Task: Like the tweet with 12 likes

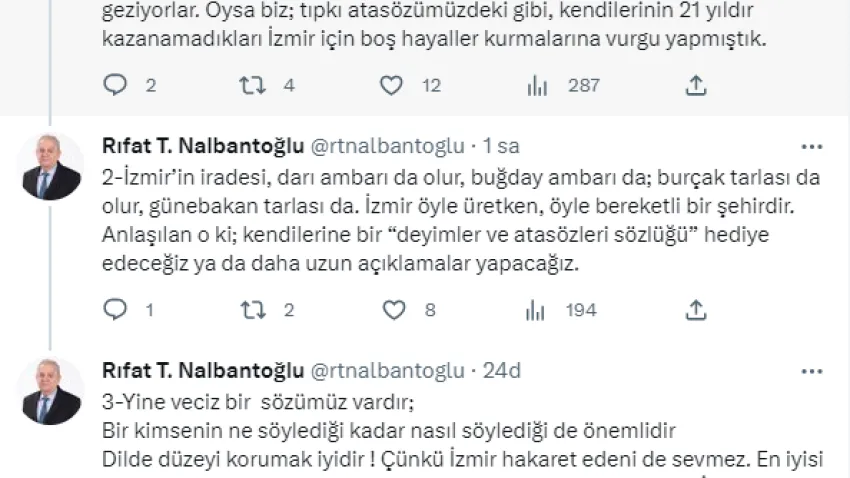Action: tap(391, 86)
